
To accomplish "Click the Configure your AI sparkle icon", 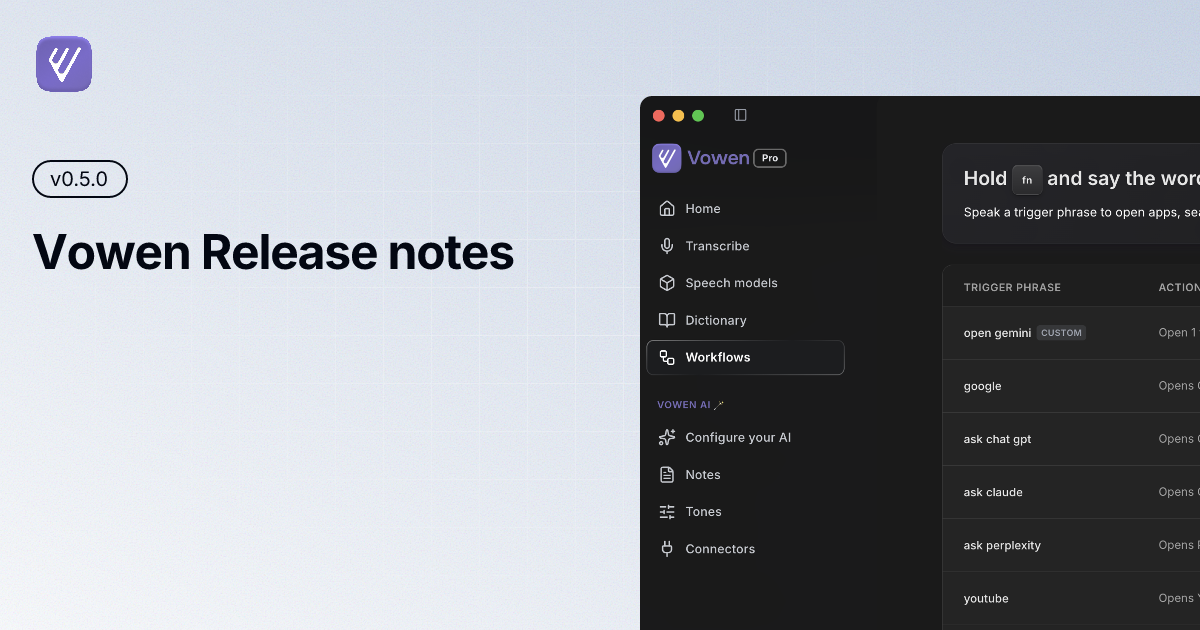I will (x=667, y=438).
